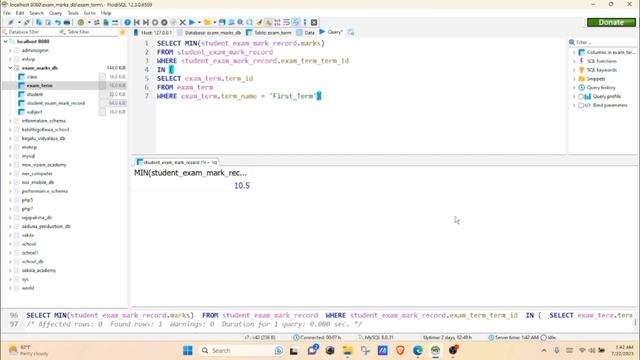Image resolution: width=640 pixels, height=360 pixels.
Task: Open dropdown arrow beside the folder icon
Action: (x=215, y=22)
